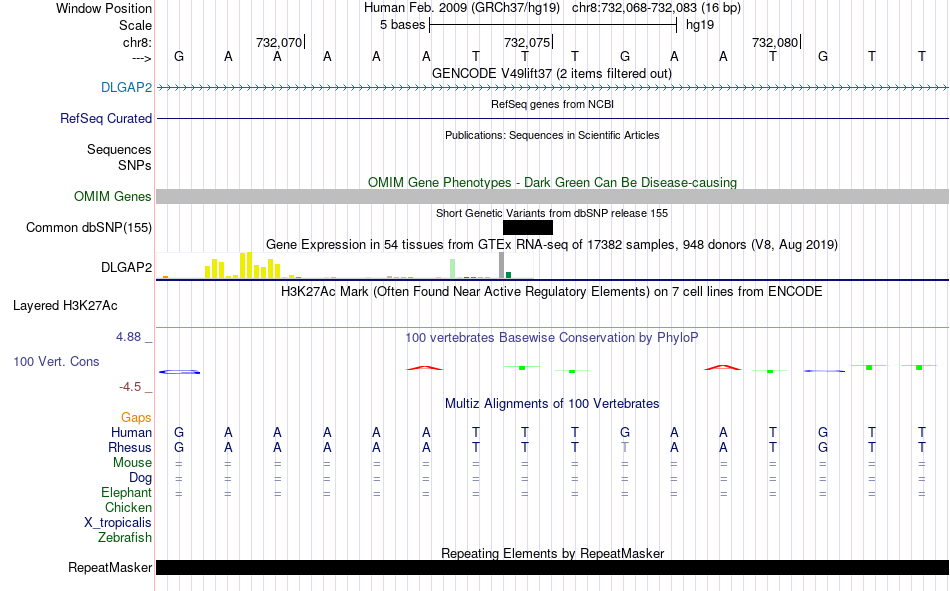Click the black RepeatMasker element bar
The height and width of the screenshot is (591, 950).
click(553, 567)
